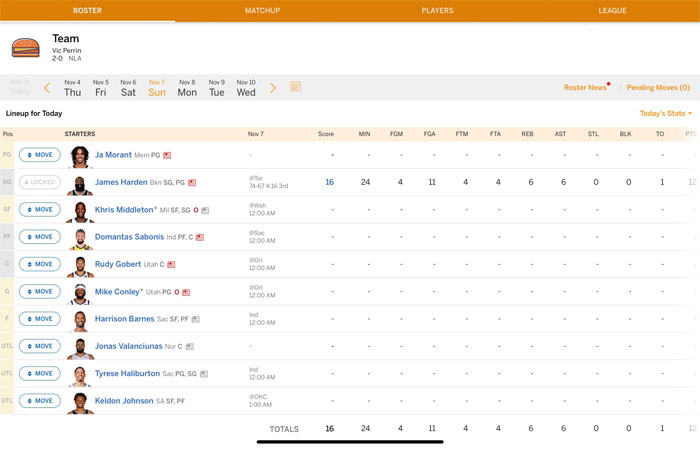Screen dimensions: 700x460
Task: Go to next week with right arrow
Action: 273,88
